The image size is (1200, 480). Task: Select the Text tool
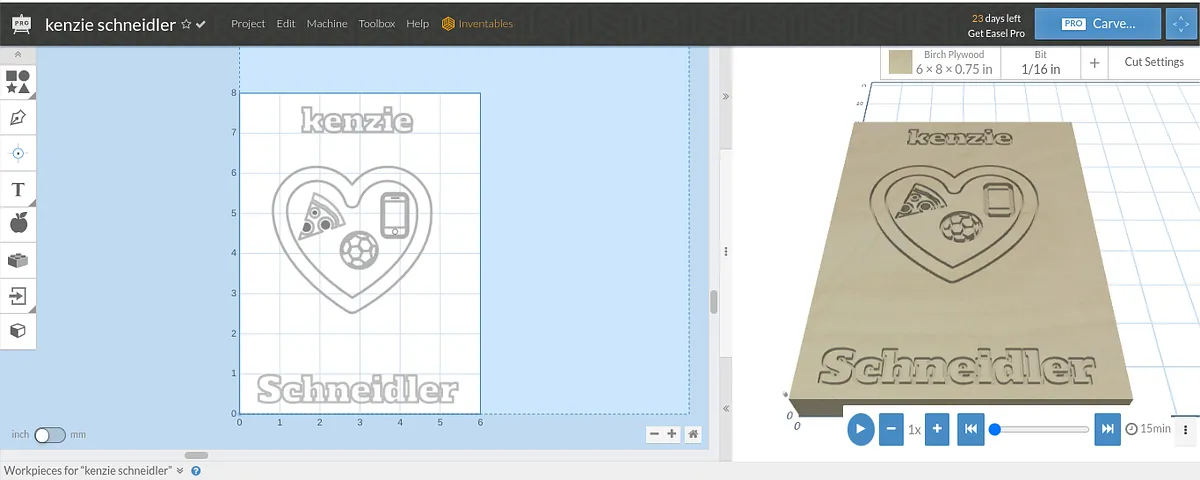(x=18, y=189)
